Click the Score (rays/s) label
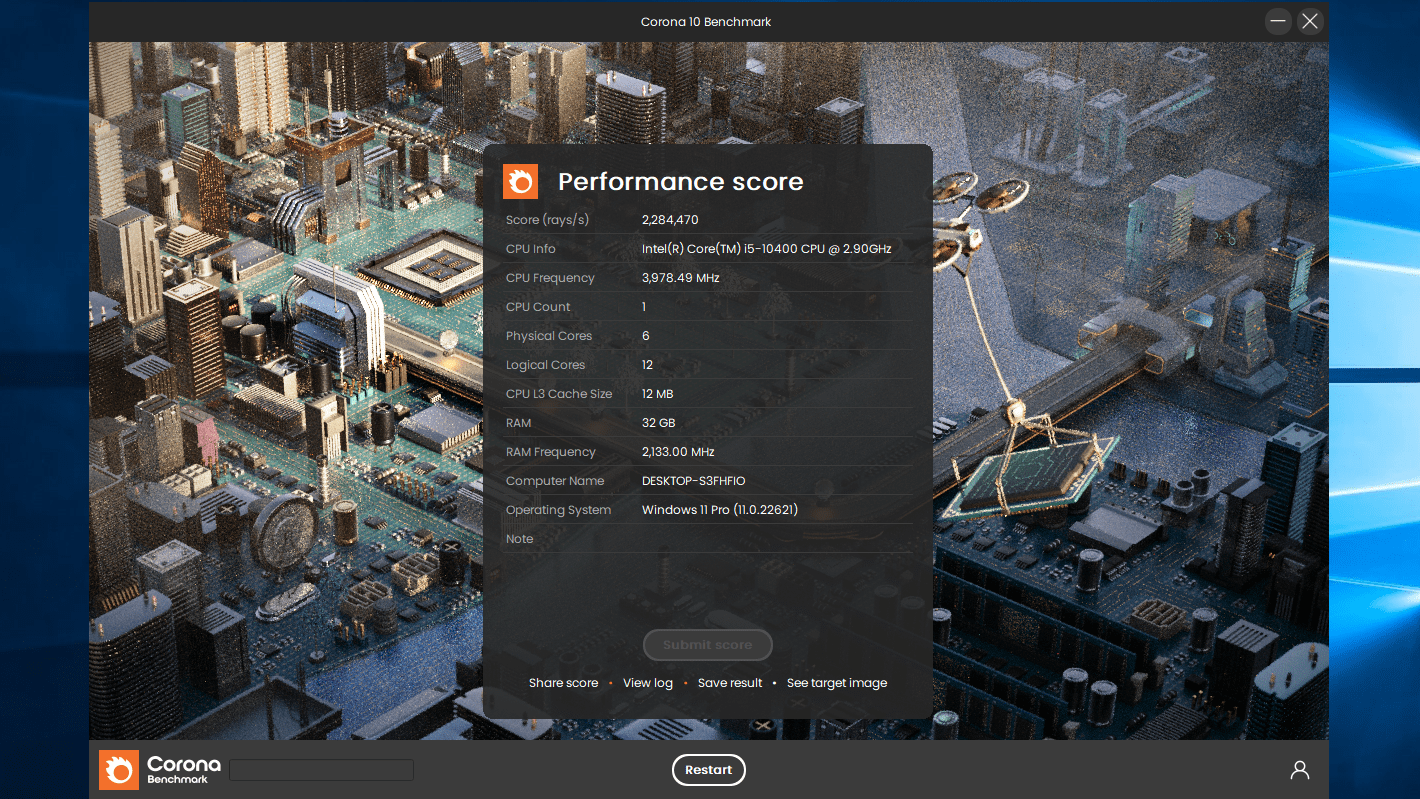 point(547,220)
